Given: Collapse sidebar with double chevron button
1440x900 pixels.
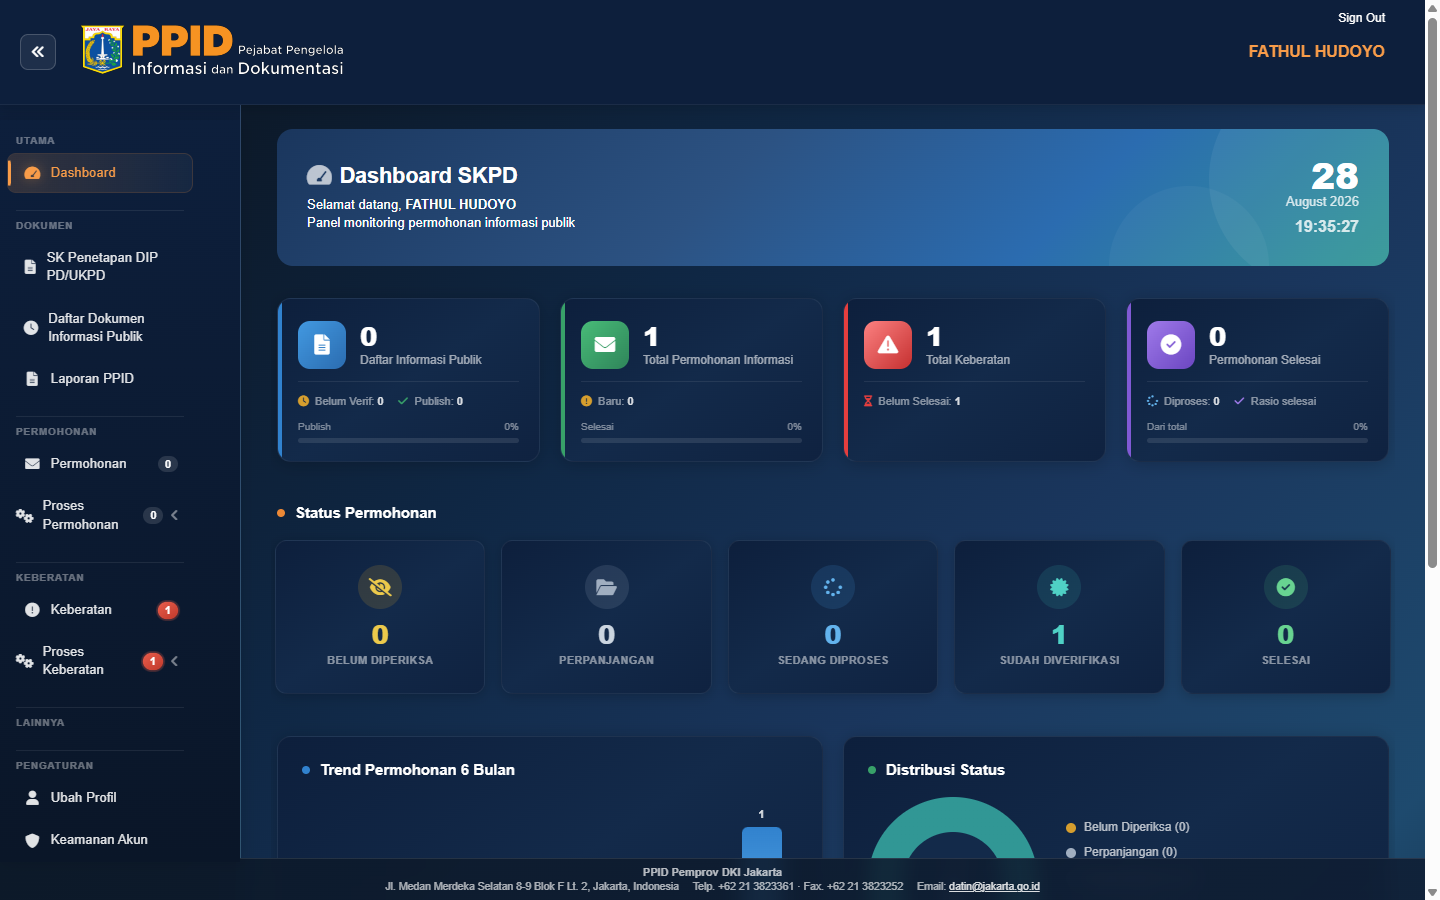Looking at the screenshot, I should pyautogui.click(x=38, y=52).
